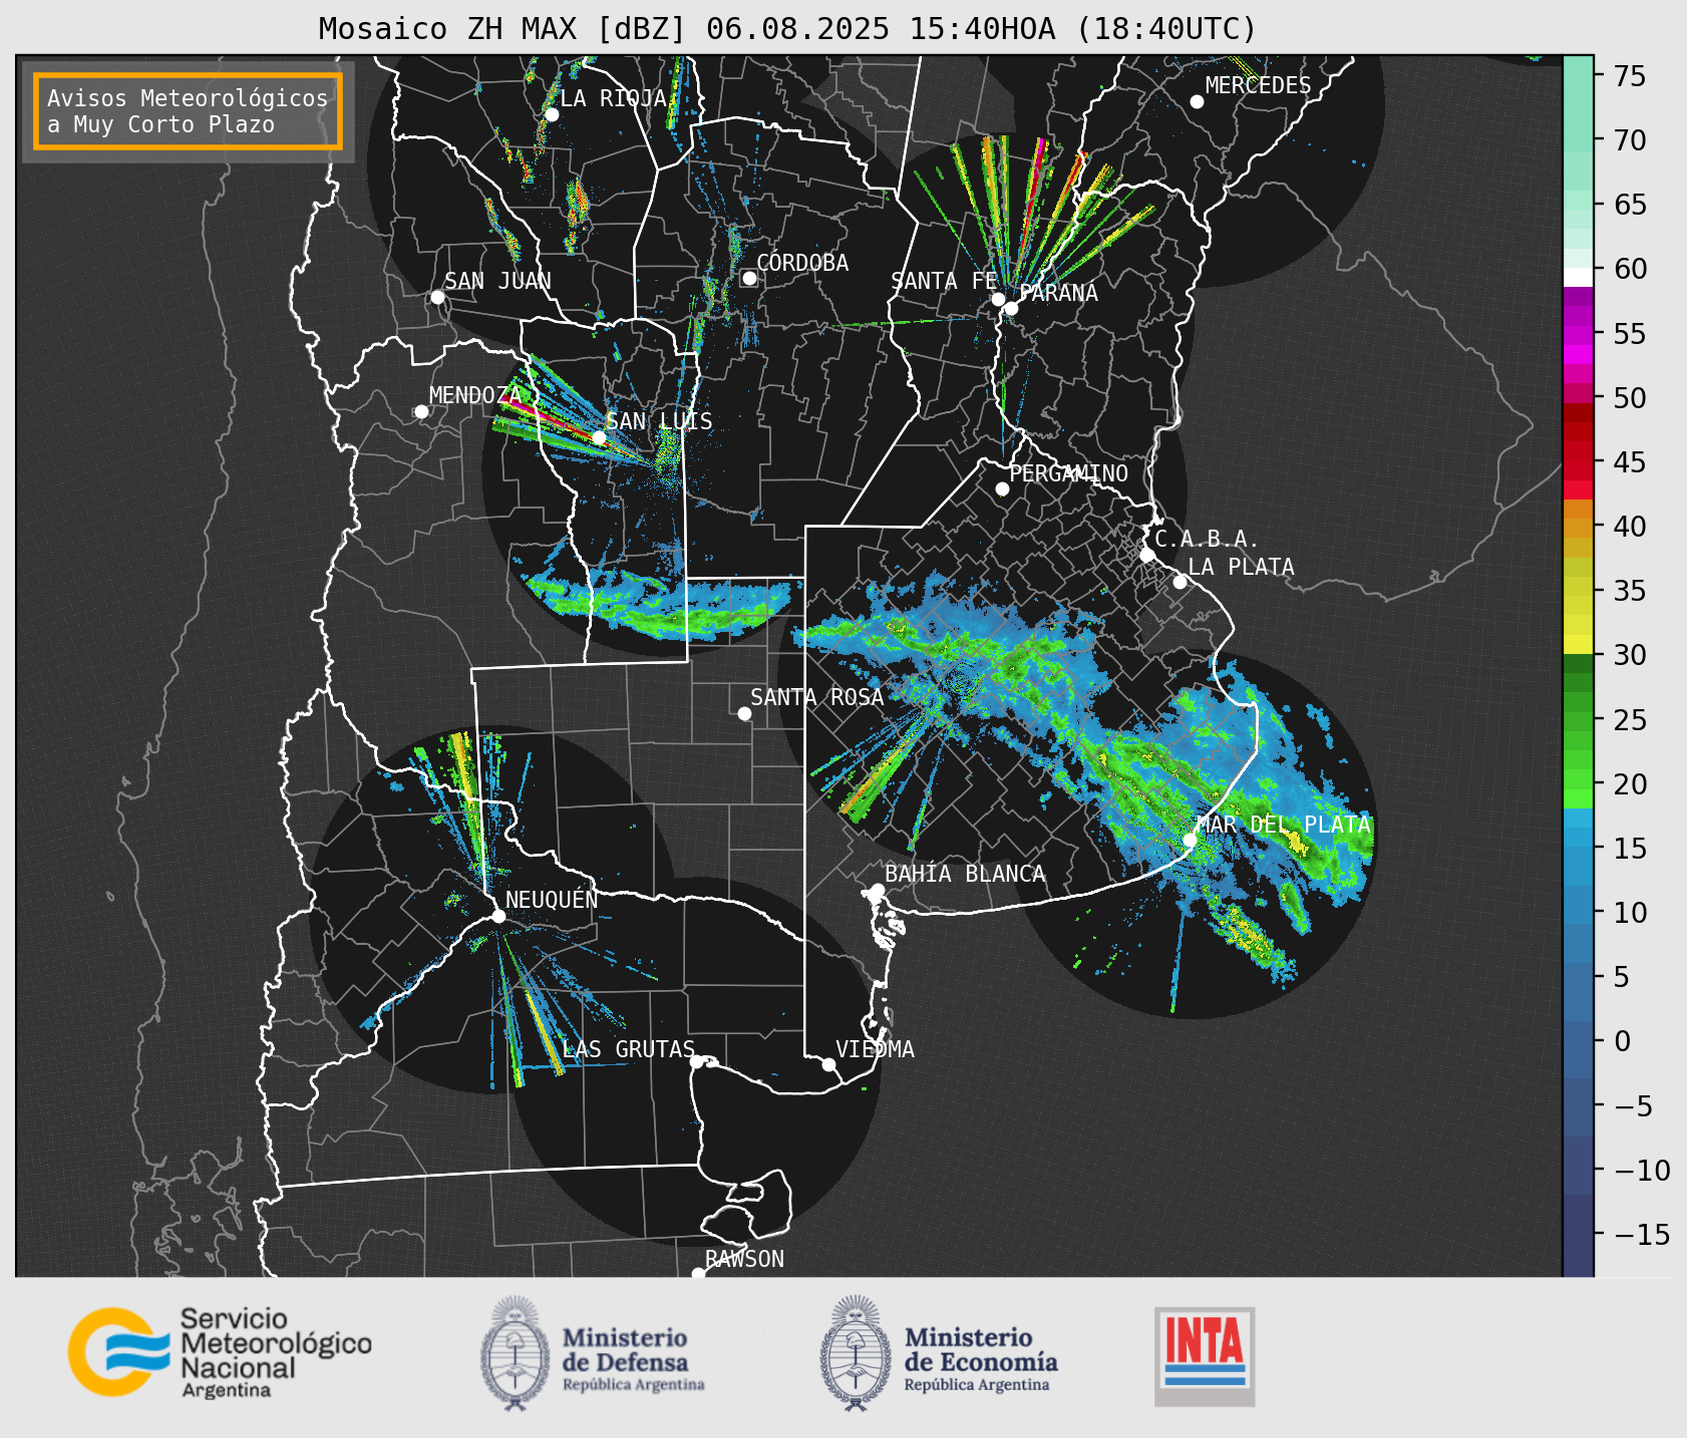
Task: Select the NEUQUÉN city marker
Action: tap(498, 916)
